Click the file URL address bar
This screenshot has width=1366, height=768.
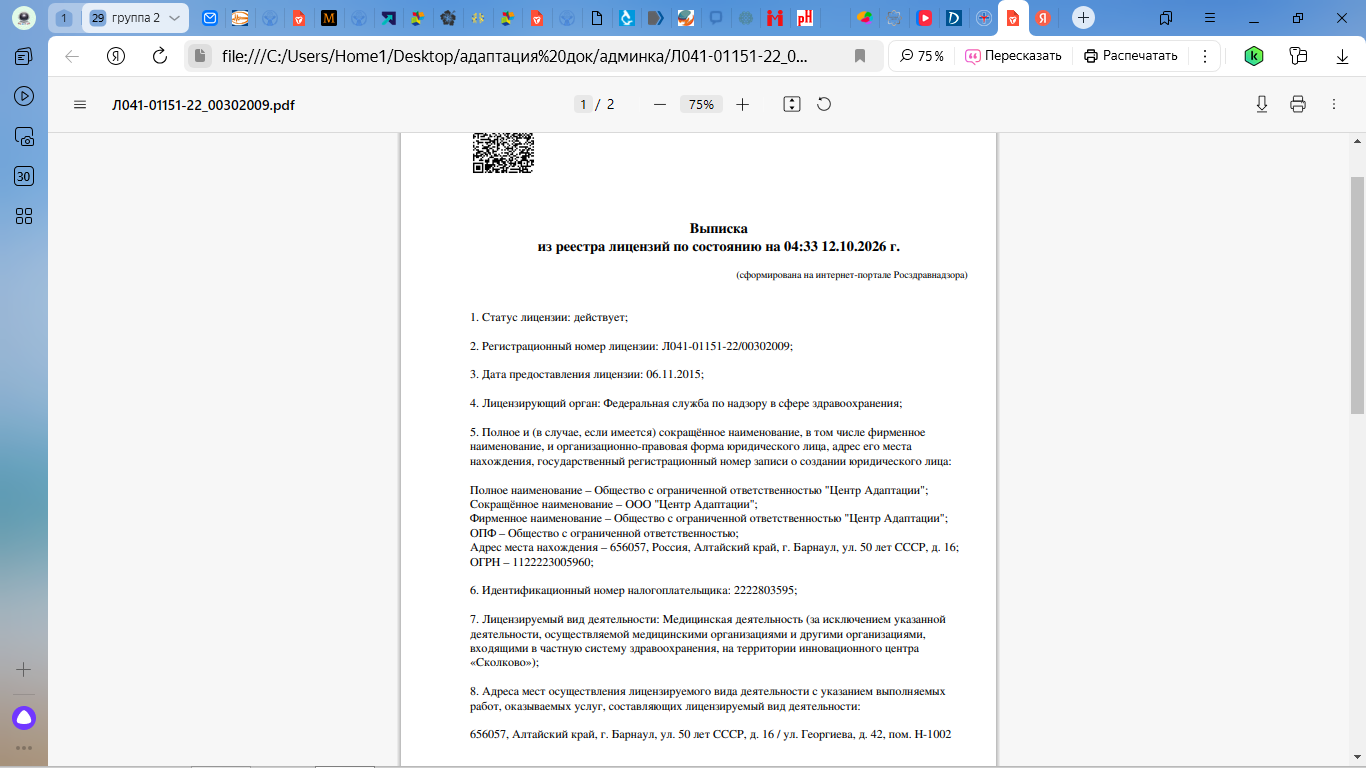(x=516, y=56)
